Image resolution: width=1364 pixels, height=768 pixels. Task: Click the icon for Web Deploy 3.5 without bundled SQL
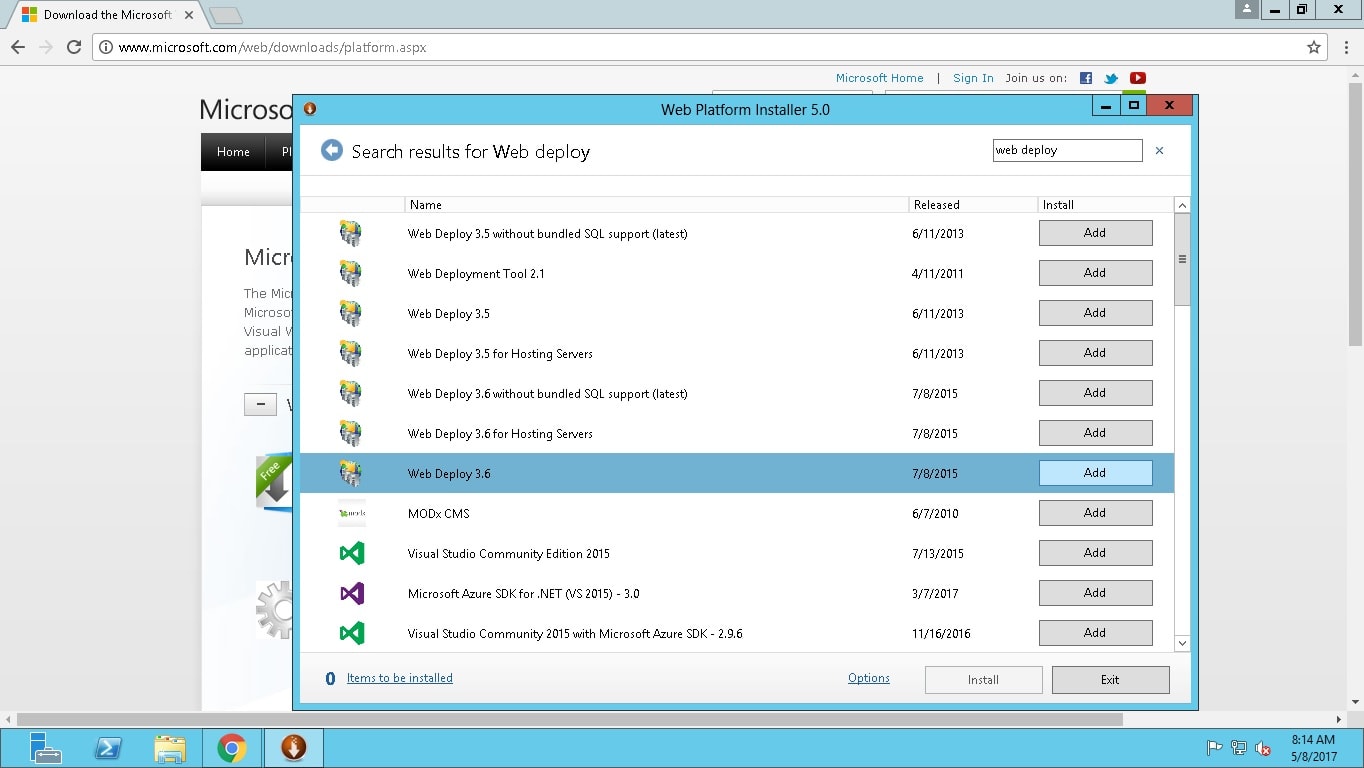[350, 233]
